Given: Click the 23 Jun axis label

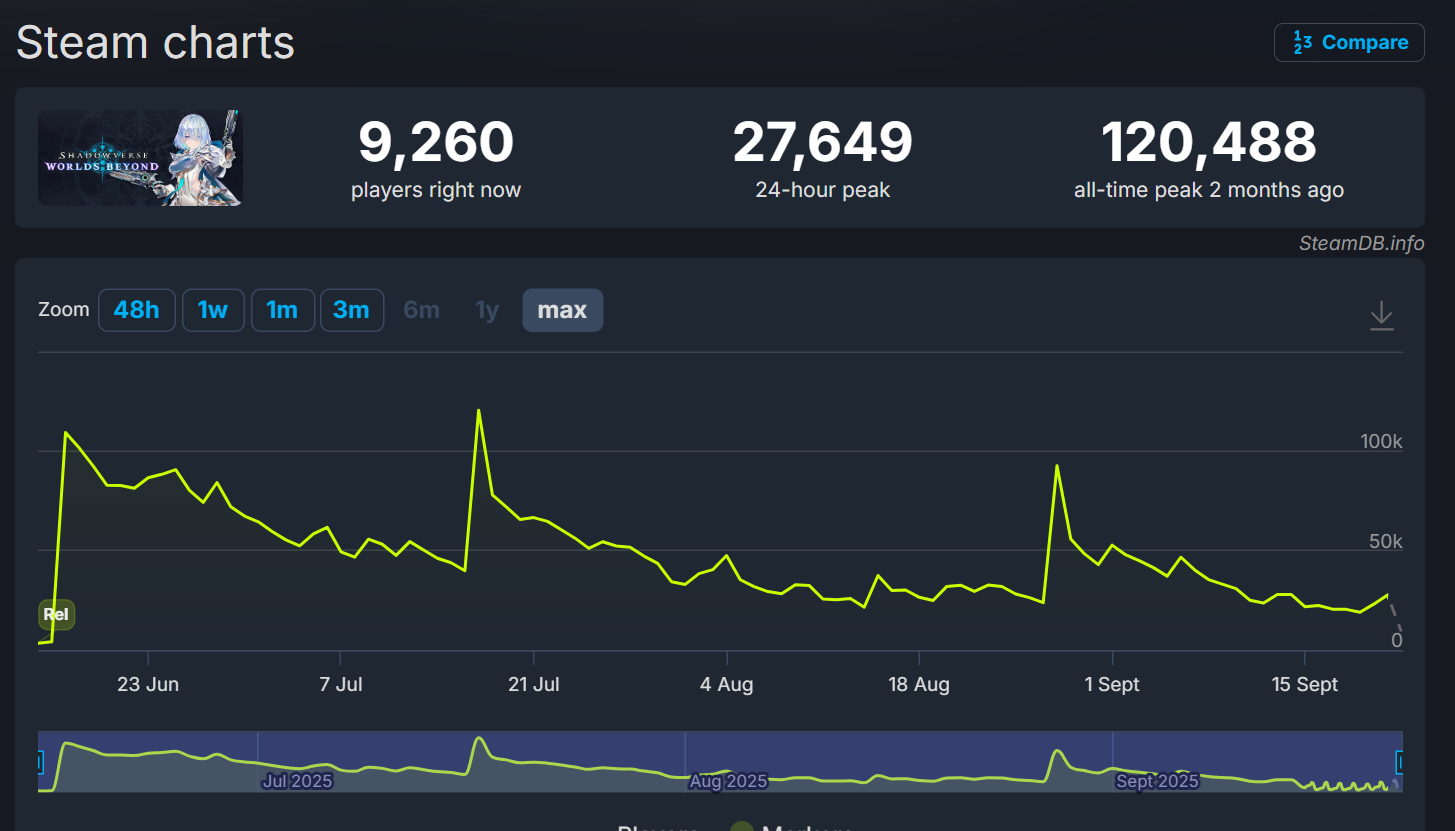Looking at the screenshot, I should [148, 685].
